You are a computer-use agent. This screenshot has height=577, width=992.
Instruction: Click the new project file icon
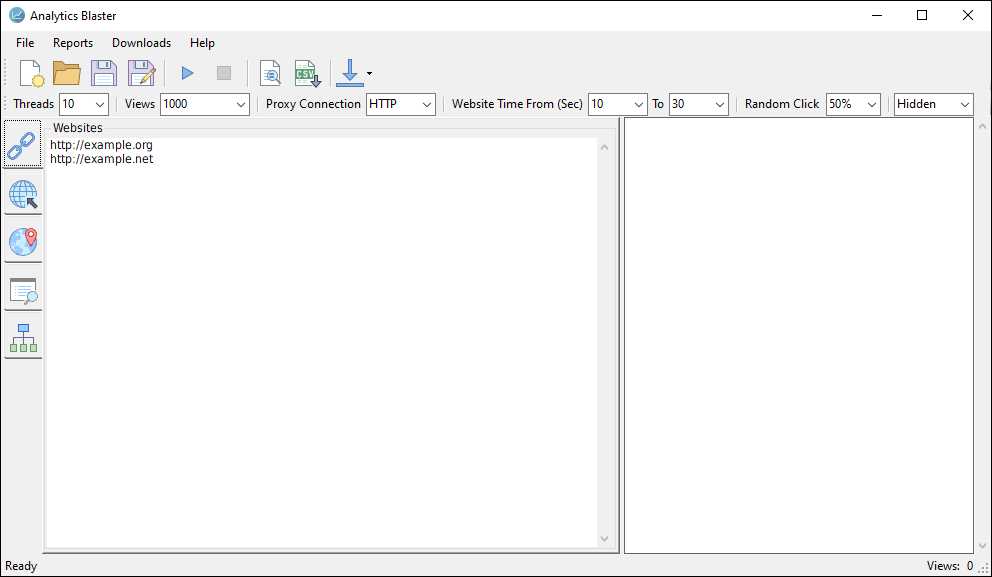pyautogui.click(x=30, y=73)
